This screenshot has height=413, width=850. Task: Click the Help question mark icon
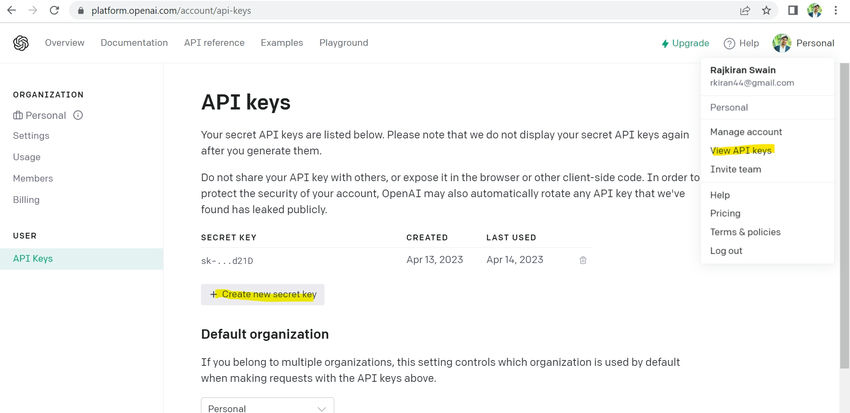729,43
